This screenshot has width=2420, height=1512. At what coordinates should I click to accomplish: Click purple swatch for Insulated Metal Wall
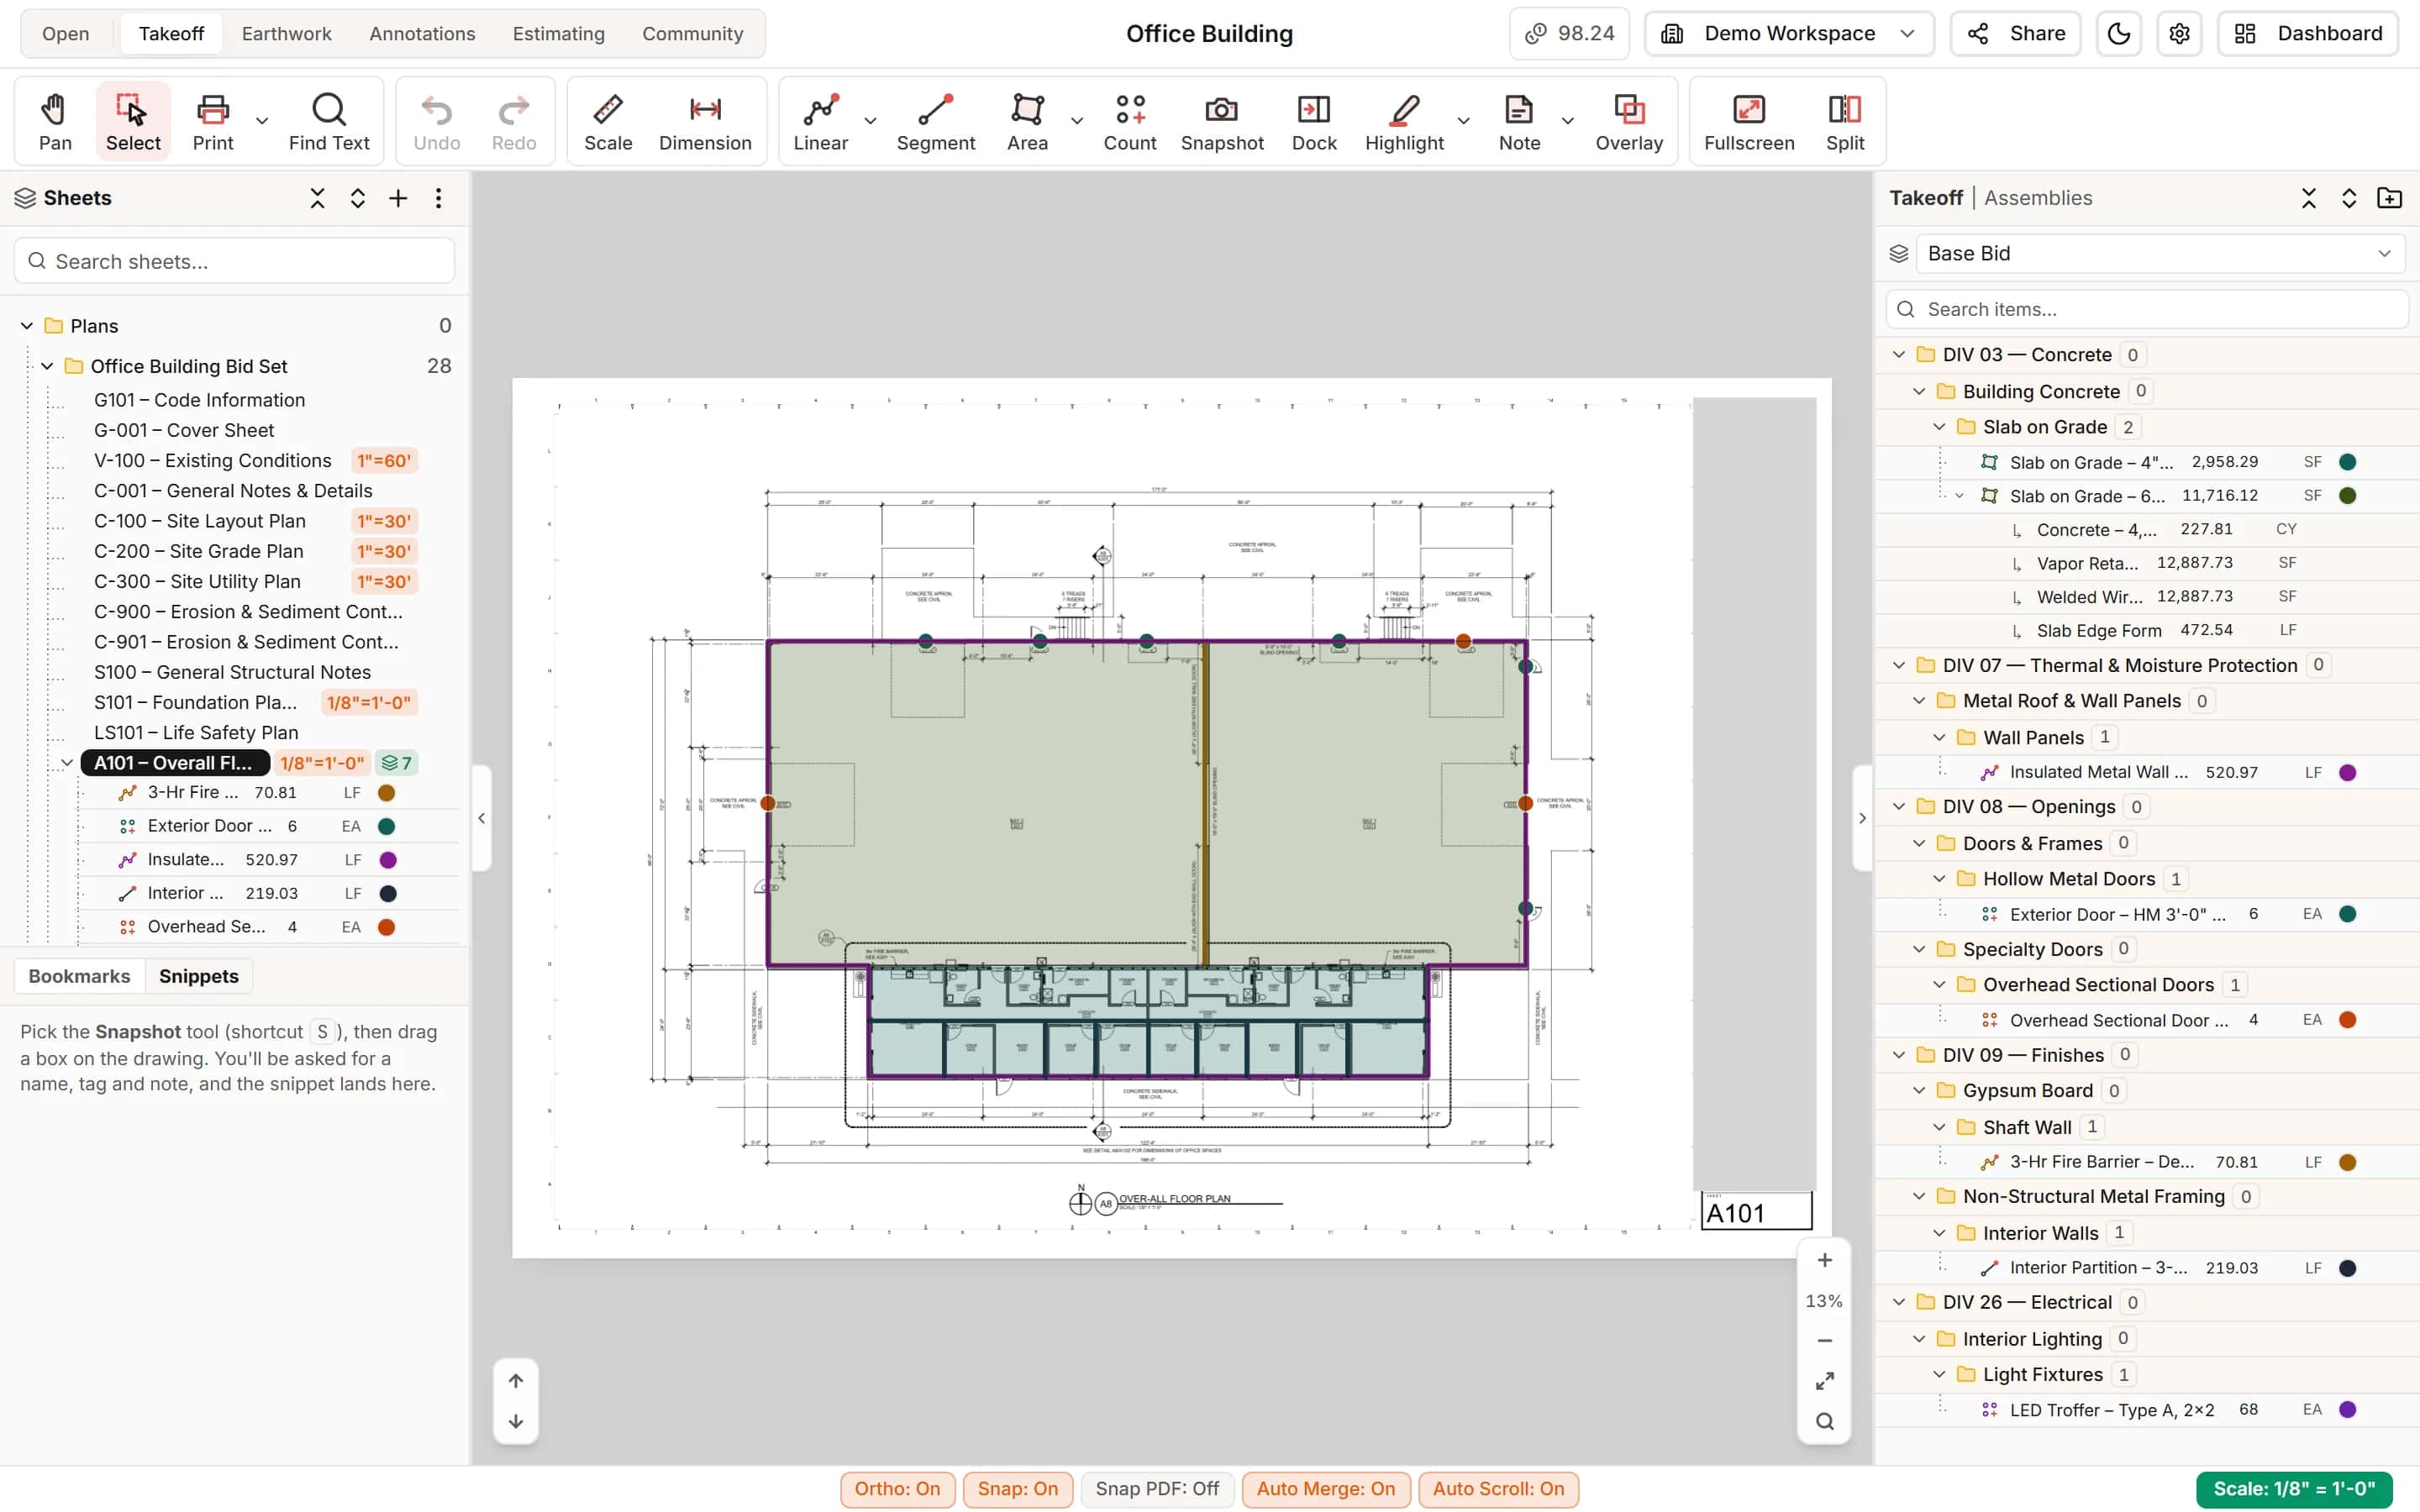point(2347,773)
